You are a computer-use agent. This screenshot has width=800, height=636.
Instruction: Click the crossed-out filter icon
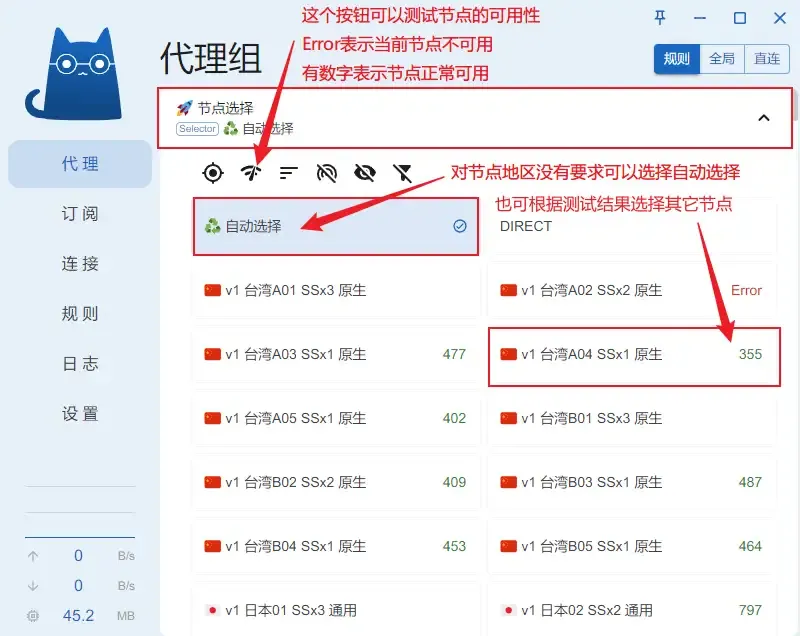(x=403, y=173)
